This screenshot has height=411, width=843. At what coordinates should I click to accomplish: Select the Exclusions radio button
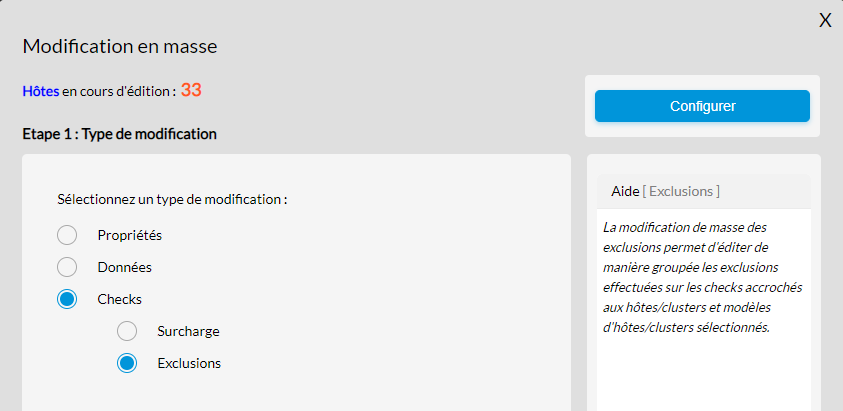point(127,363)
